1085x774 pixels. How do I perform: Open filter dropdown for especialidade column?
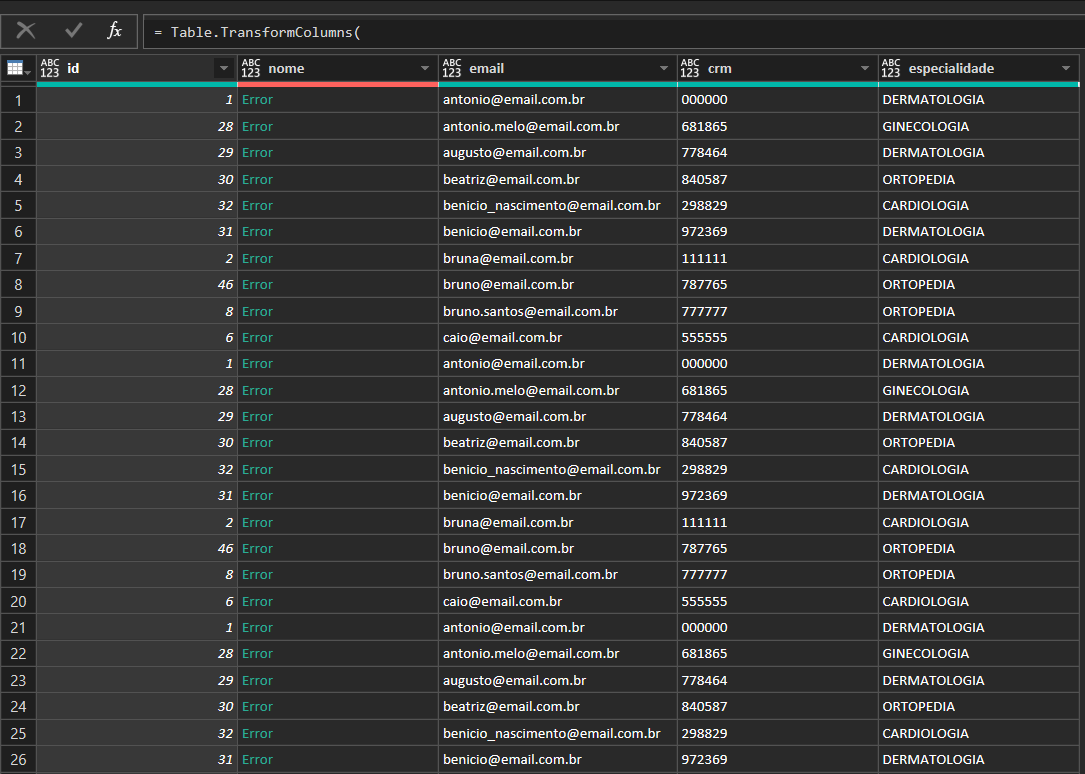[1066, 68]
